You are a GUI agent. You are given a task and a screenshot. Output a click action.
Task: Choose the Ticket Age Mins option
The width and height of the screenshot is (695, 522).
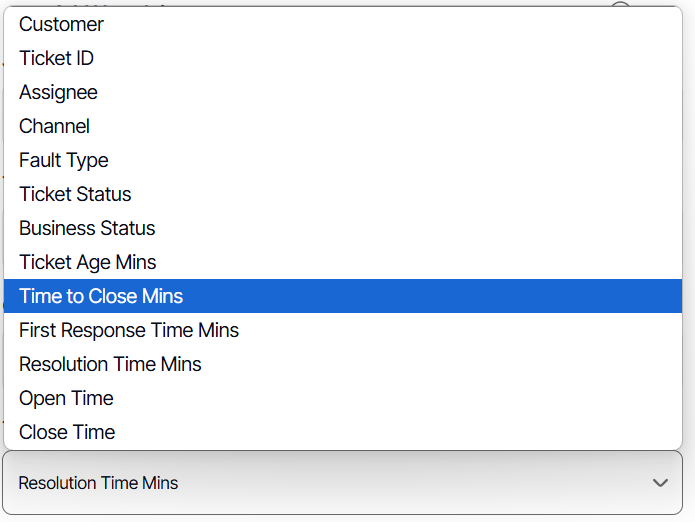point(88,262)
